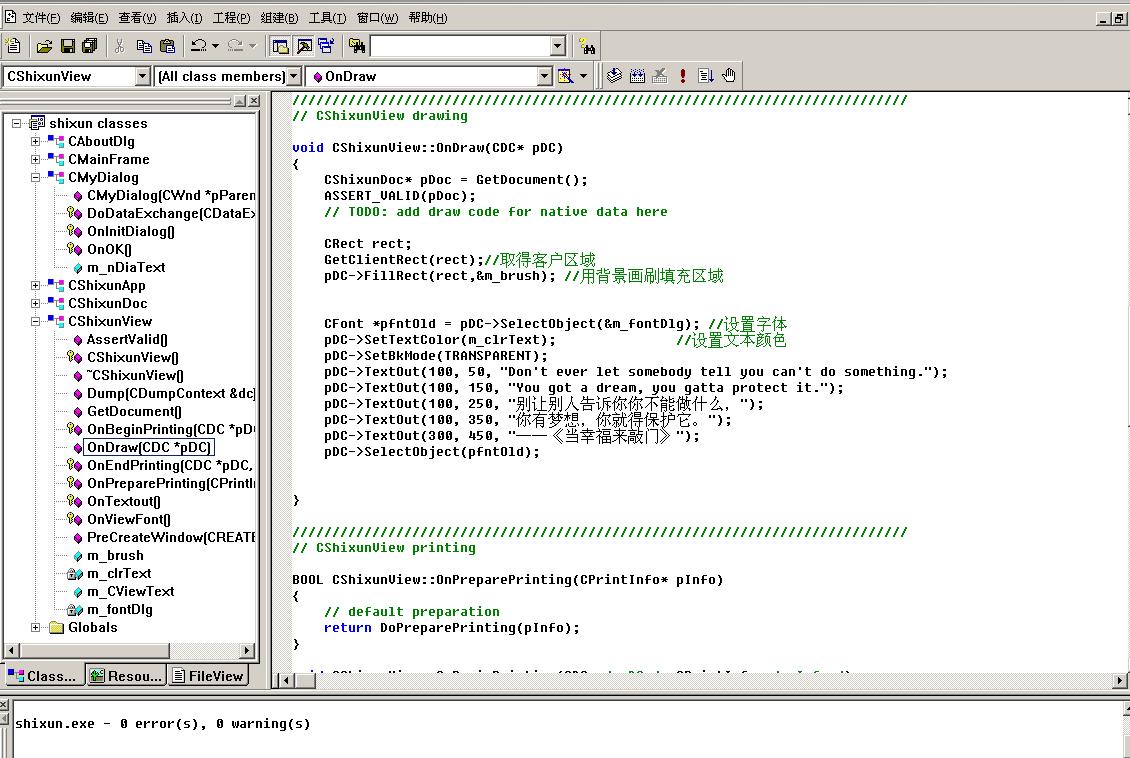Select GetDocument() in class tree
Viewport: 1130px width, 758px height.
click(x=134, y=411)
